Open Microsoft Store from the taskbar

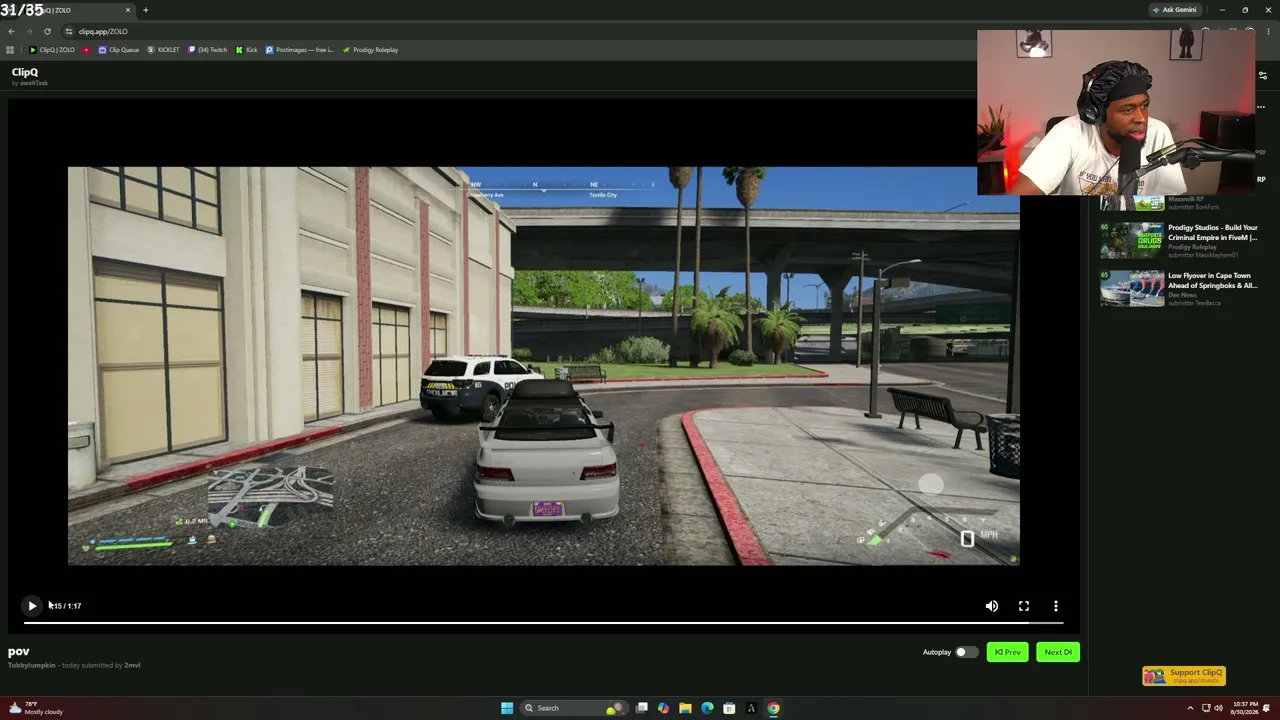(x=729, y=708)
